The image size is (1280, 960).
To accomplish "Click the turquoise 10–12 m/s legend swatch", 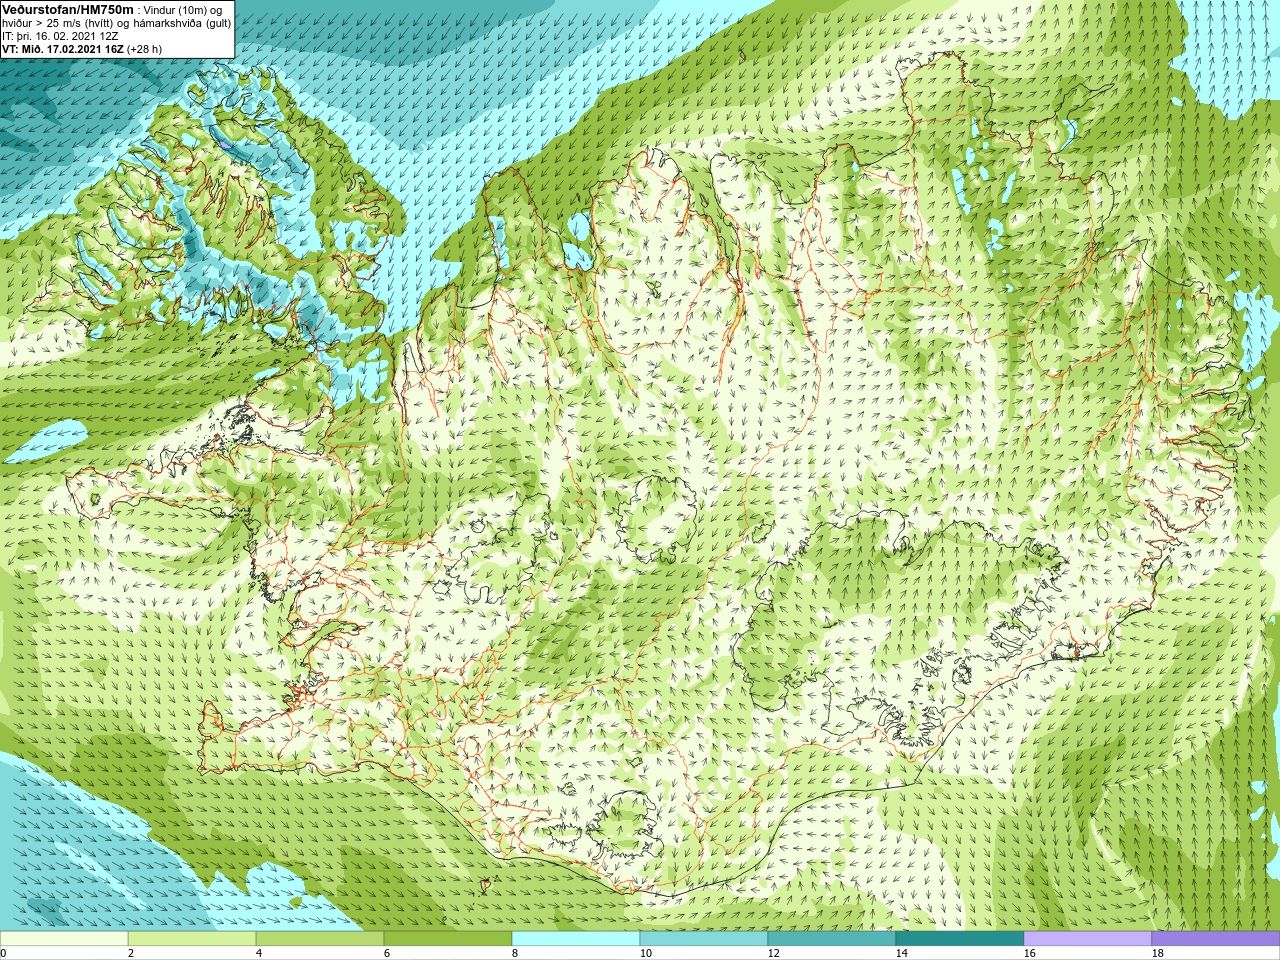I will tap(704, 939).
